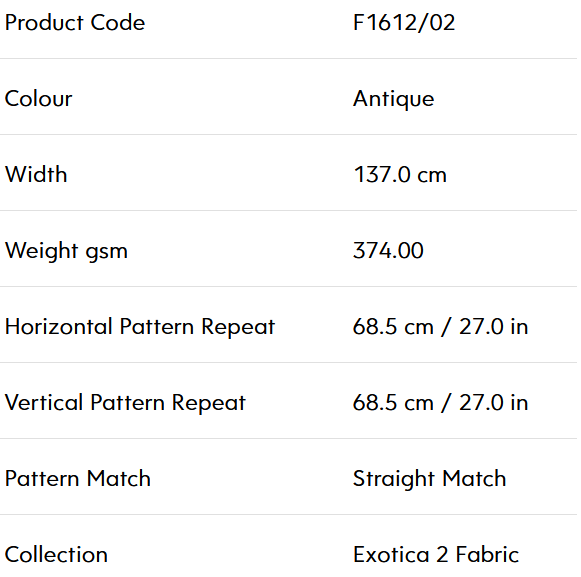Select the 374.00 weight value

pyautogui.click(x=388, y=251)
